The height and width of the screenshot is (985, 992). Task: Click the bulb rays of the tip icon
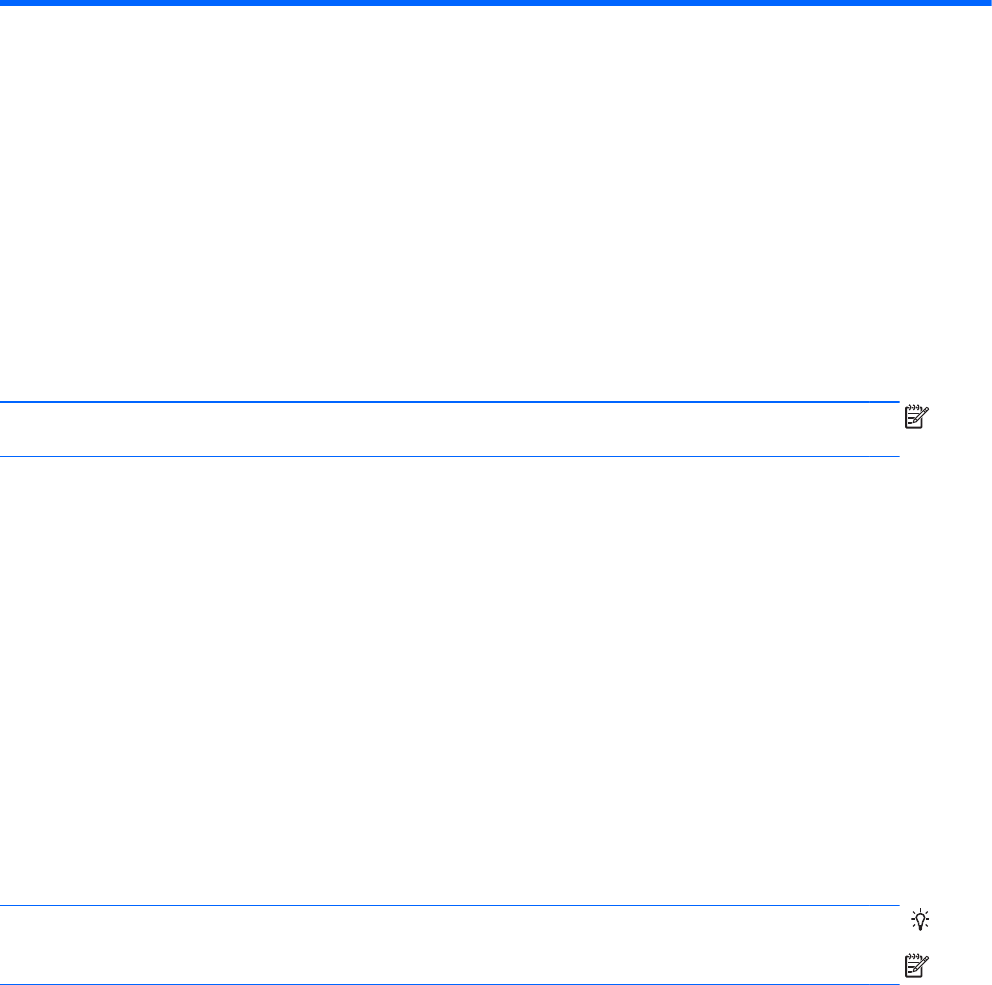point(920,912)
